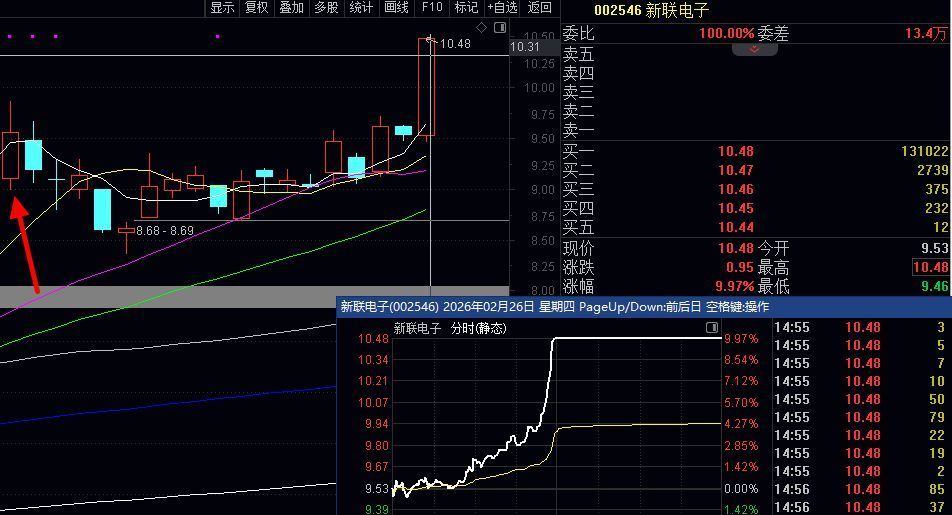This screenshot has height=515, width=952.
Task: Click the 委比 100.00% value
Action: [727, 33]
